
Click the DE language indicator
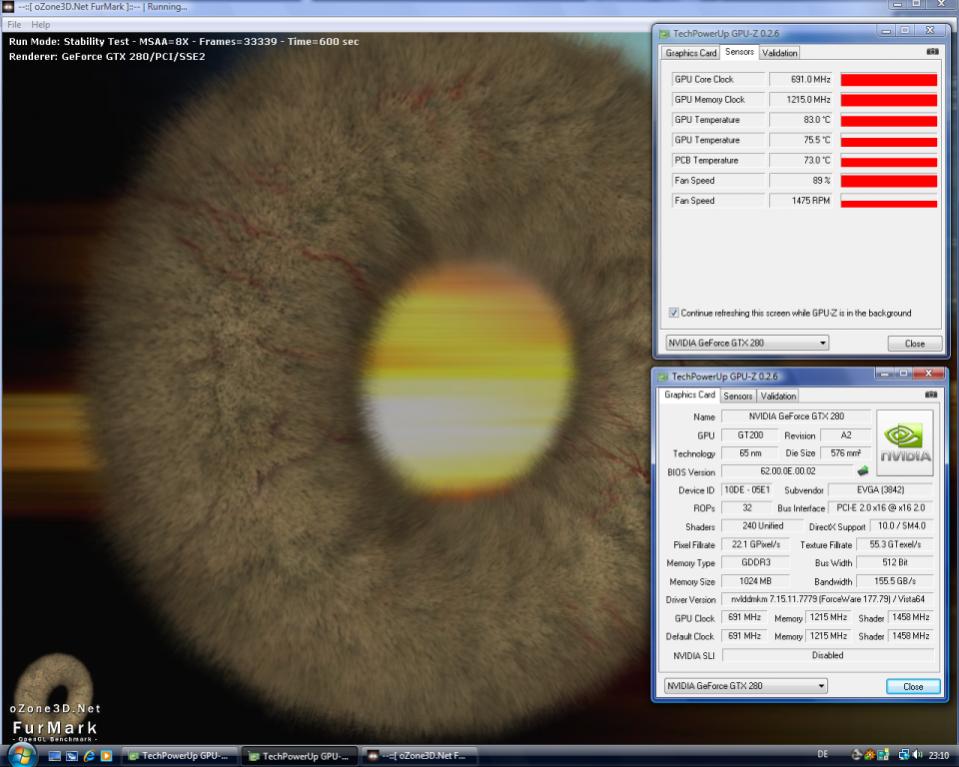pos(823,755)
